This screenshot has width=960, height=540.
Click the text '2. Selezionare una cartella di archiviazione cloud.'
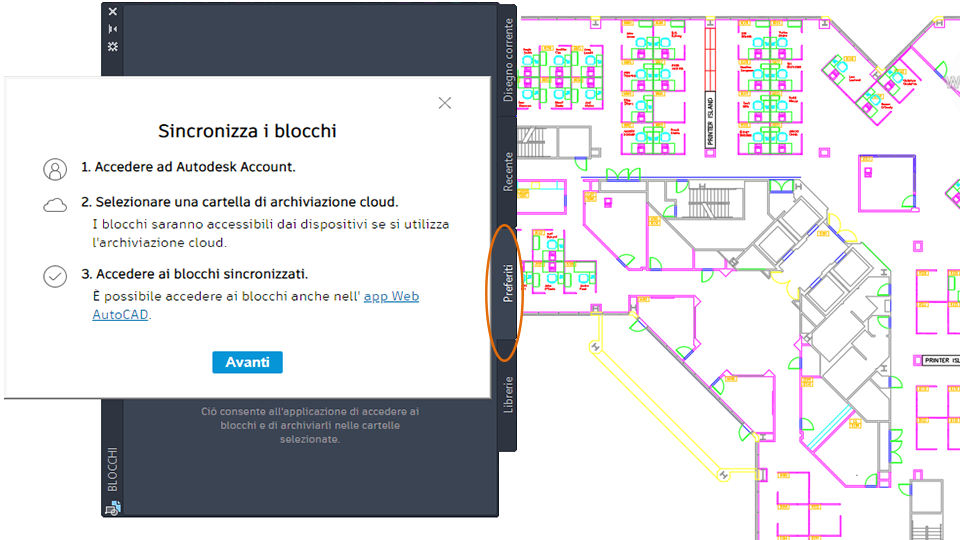[239, 202]
